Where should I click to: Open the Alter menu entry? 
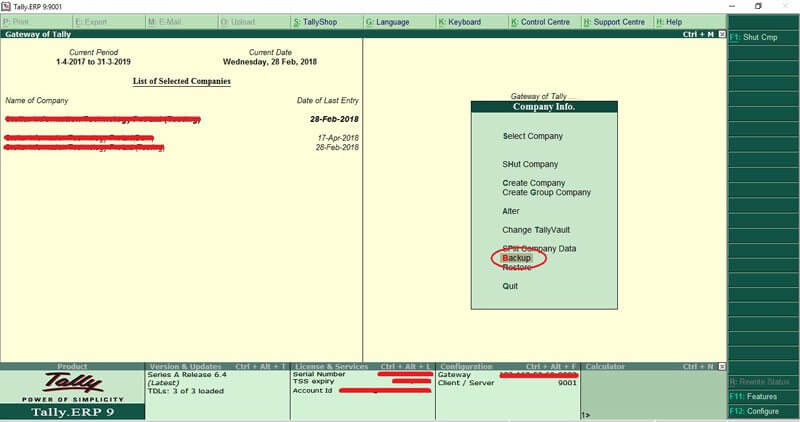coord(511,211)
